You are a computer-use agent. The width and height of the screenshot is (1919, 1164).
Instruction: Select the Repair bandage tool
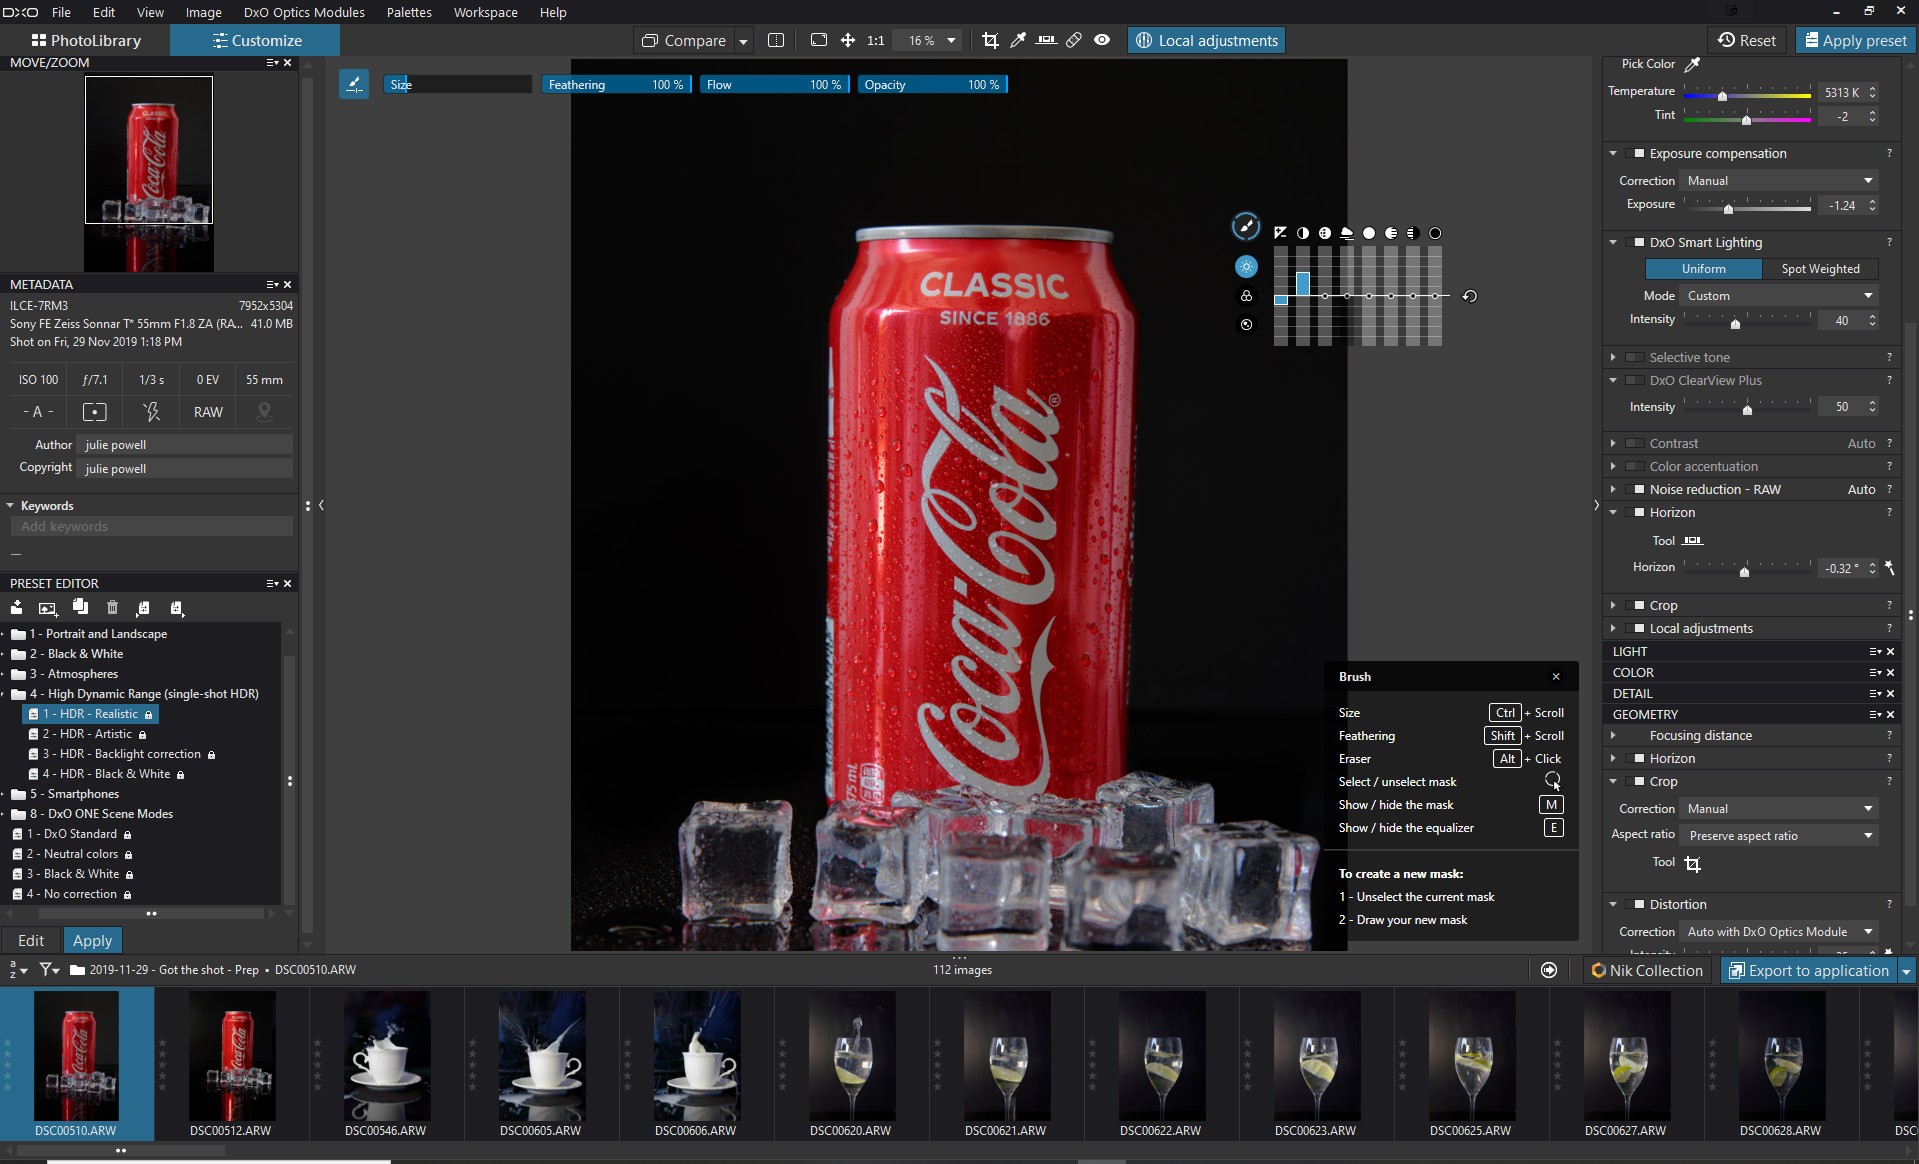1074,40
